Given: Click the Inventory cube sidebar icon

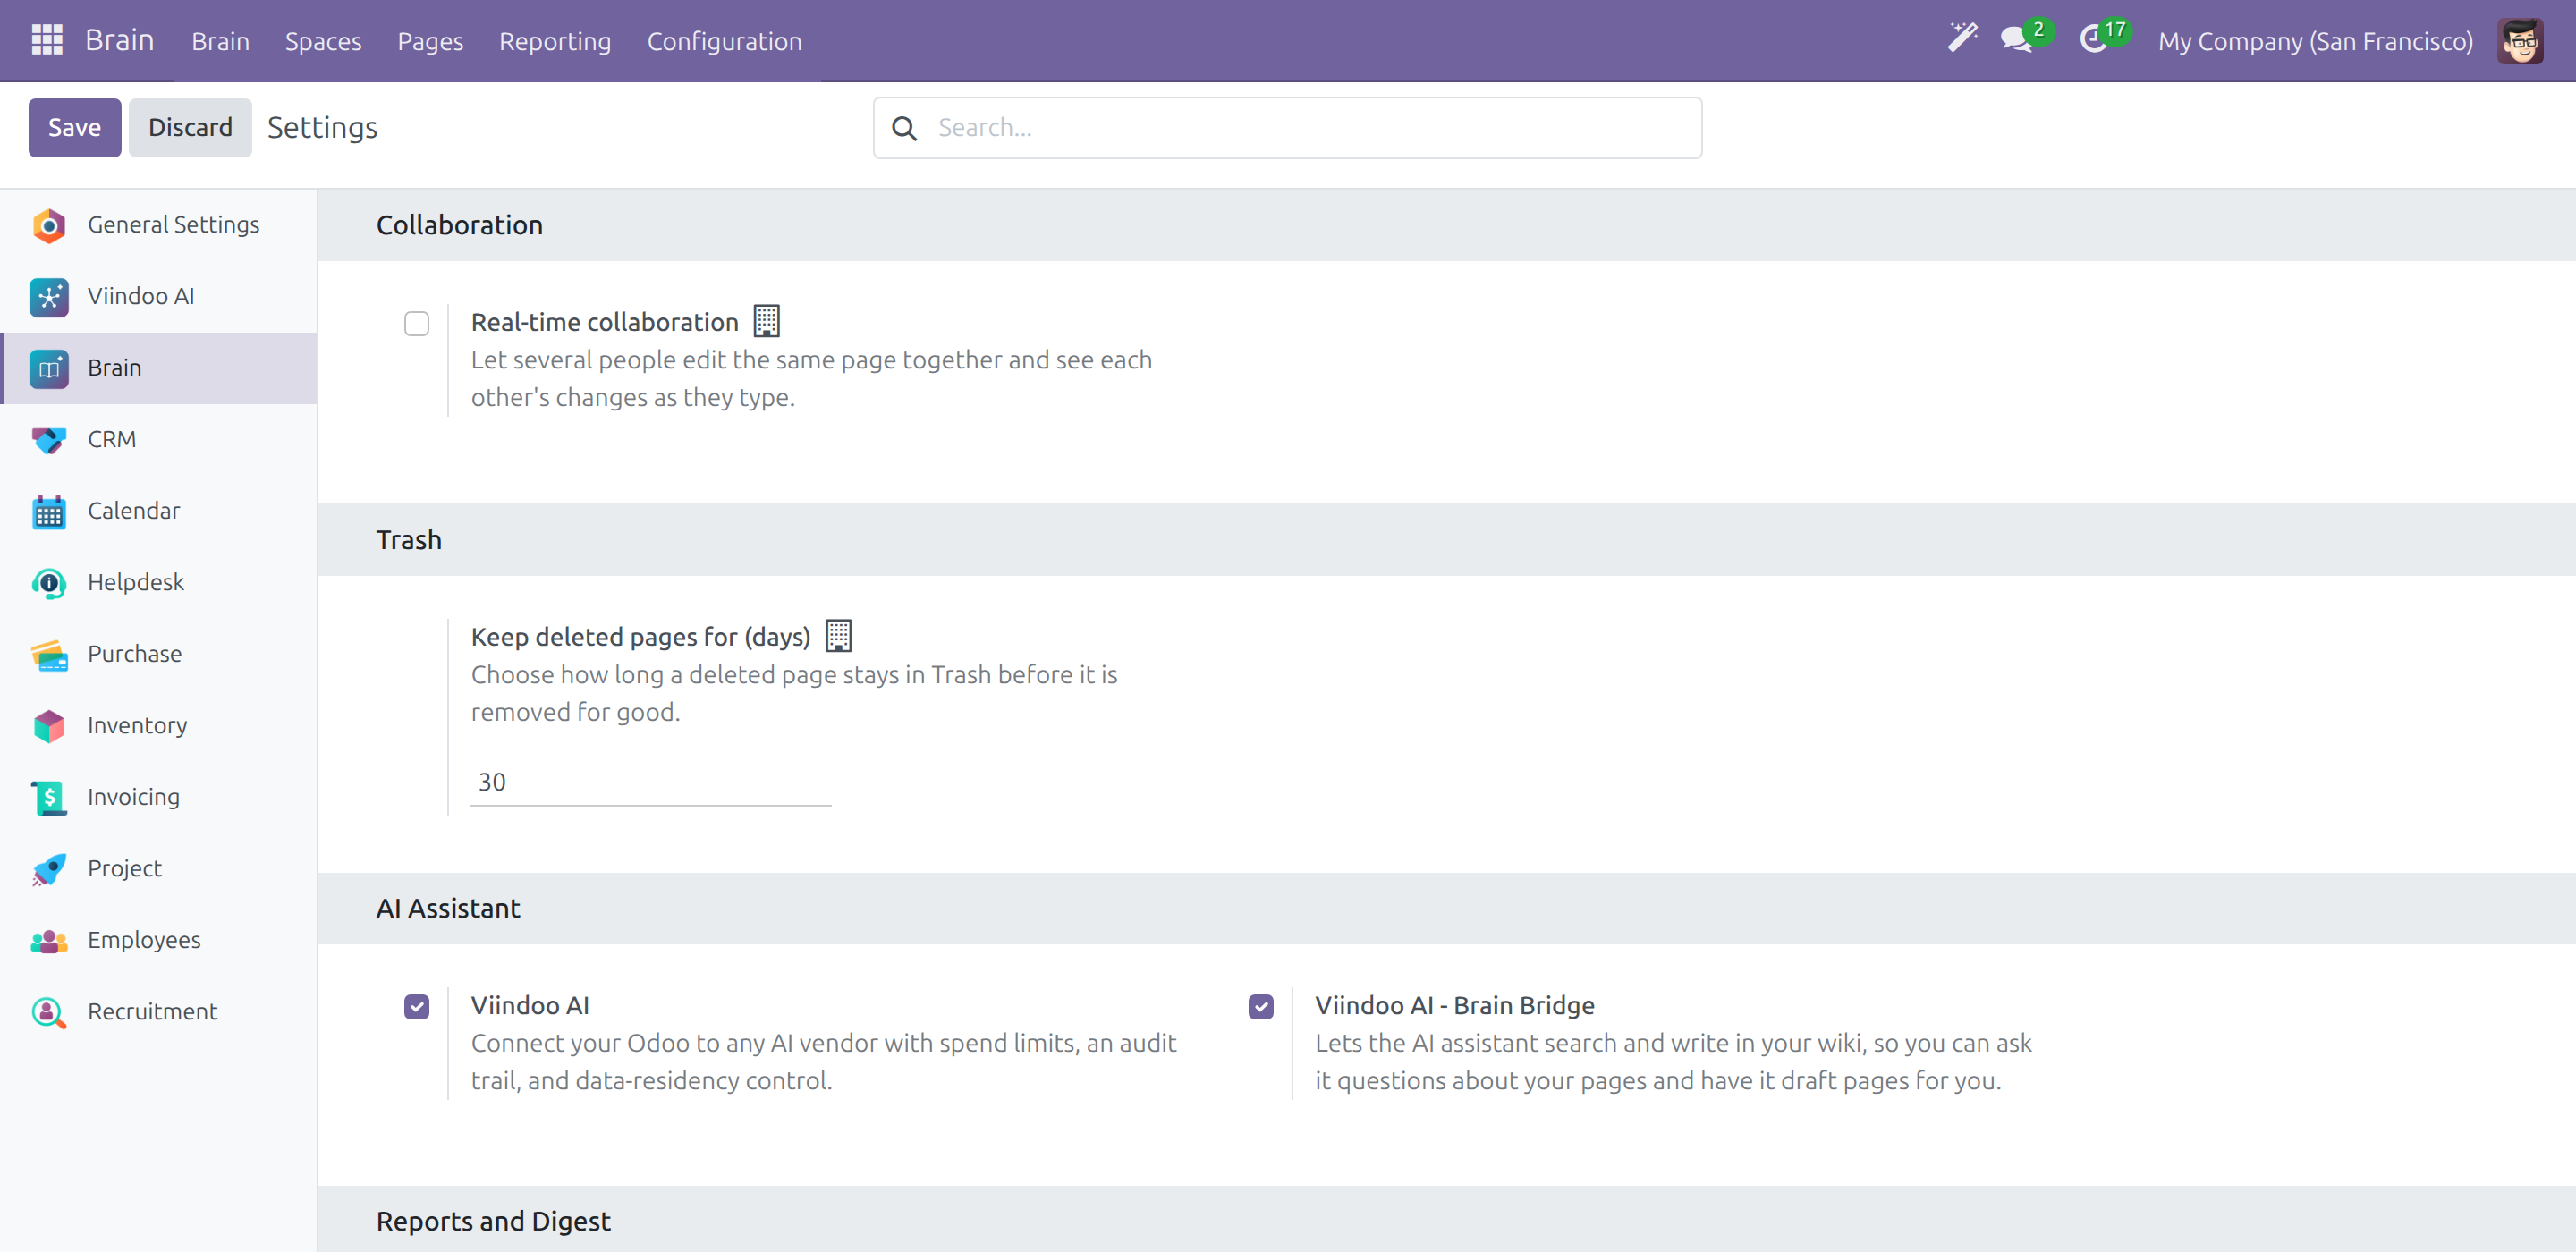Looking at the screenshot, I should coord(49,726).
